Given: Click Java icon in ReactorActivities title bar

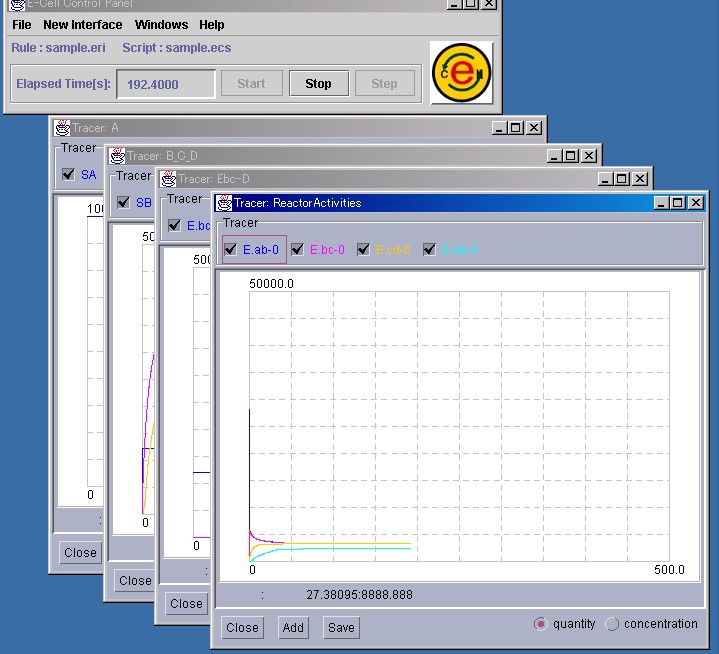Looking at the screenshot, I should [x=223, y=203].
